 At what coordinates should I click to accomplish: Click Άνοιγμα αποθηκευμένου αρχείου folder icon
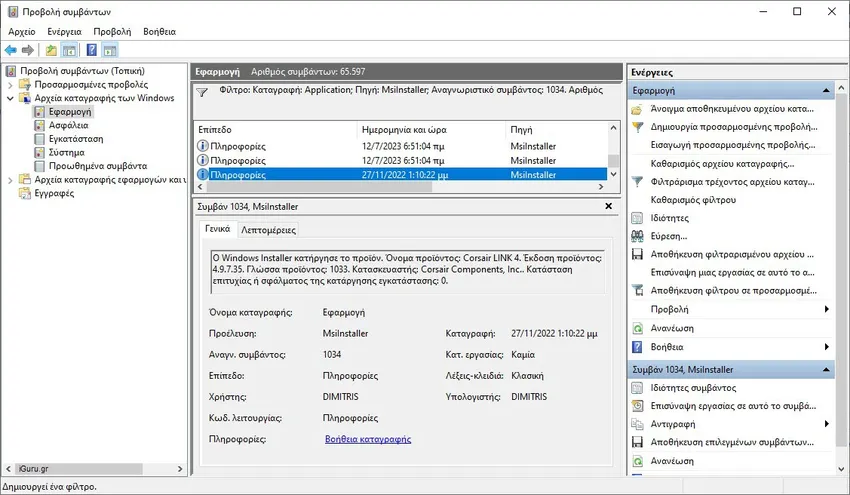638,110
